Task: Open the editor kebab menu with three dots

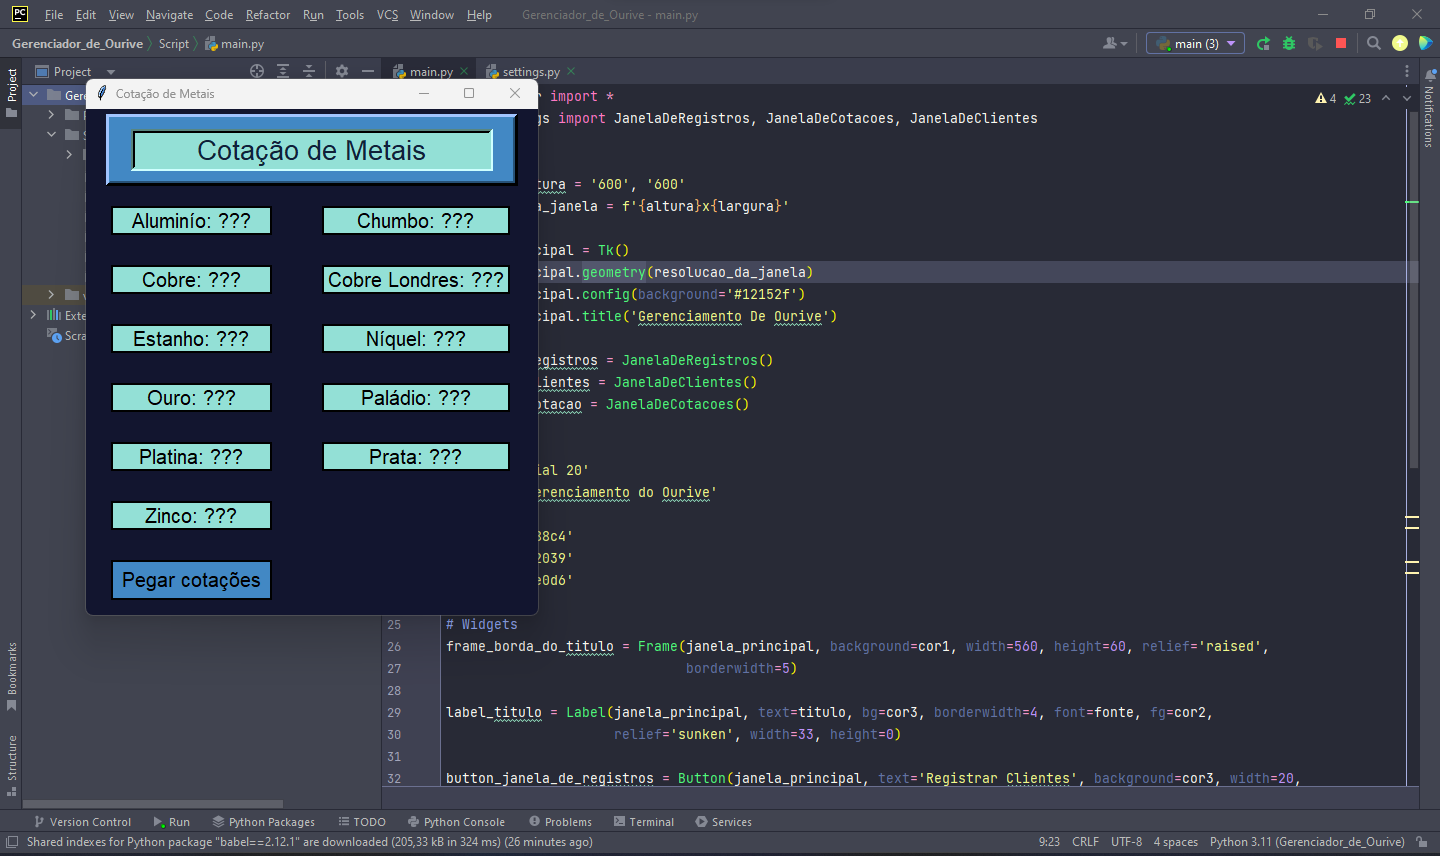Action: 1406,71
